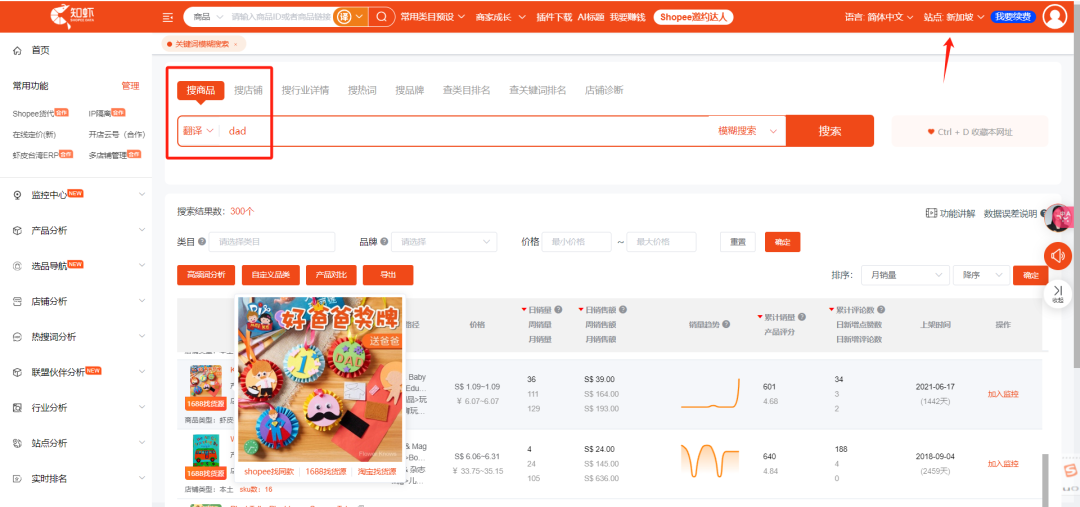Open the 常用类目预设 dropdown
The width and height of the screenshot is (1080, 507).
click(x=433, y=17)
